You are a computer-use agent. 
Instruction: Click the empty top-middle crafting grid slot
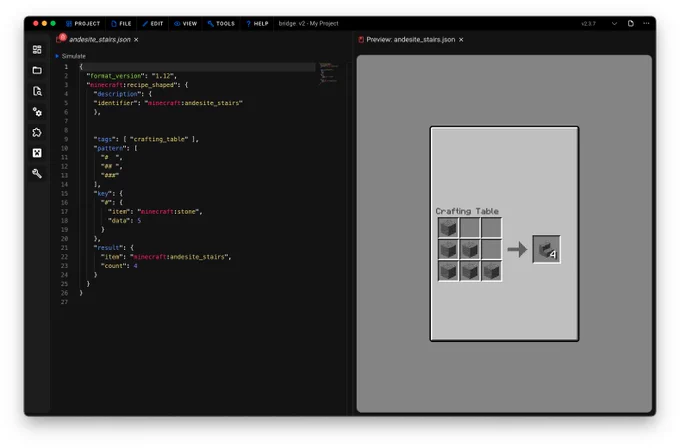(x=470, y=228)
